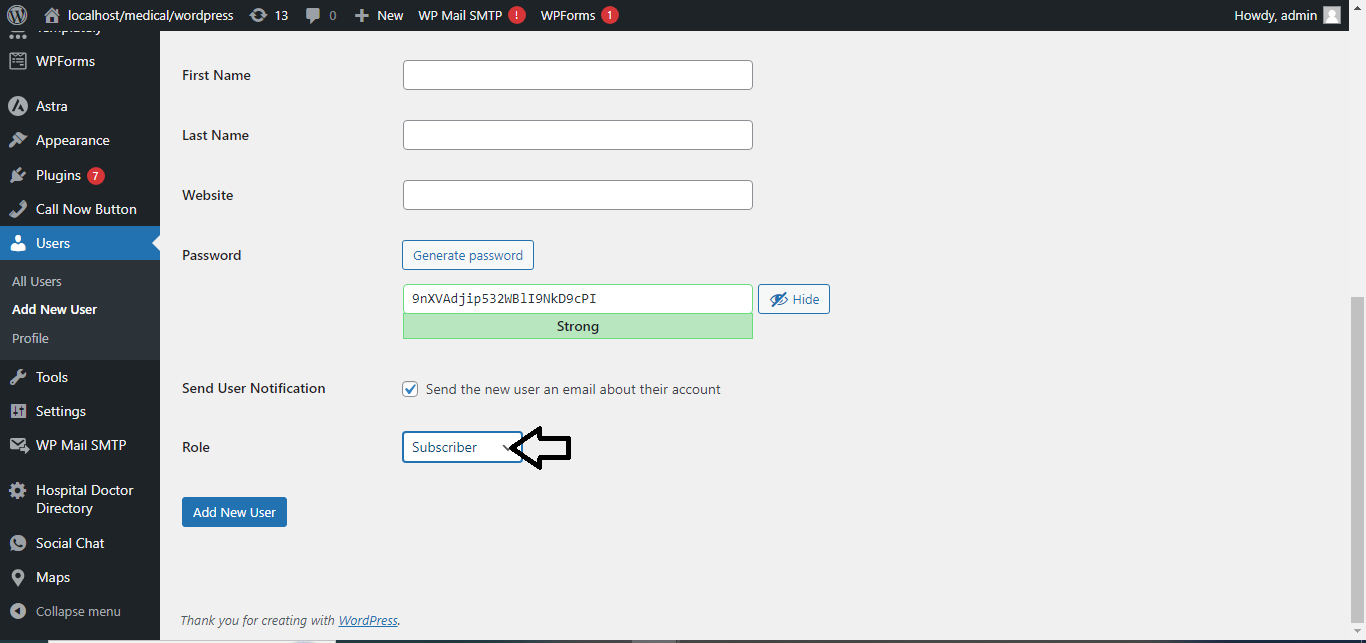The image size is (1366, 643).
Task: Uncheck Send User Notification checkbox
Action: (x=410, y=389)
